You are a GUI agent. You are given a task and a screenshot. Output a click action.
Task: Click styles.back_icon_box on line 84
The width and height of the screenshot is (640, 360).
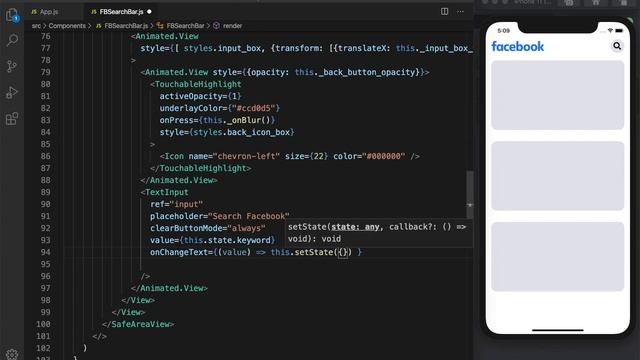point(242,132)
